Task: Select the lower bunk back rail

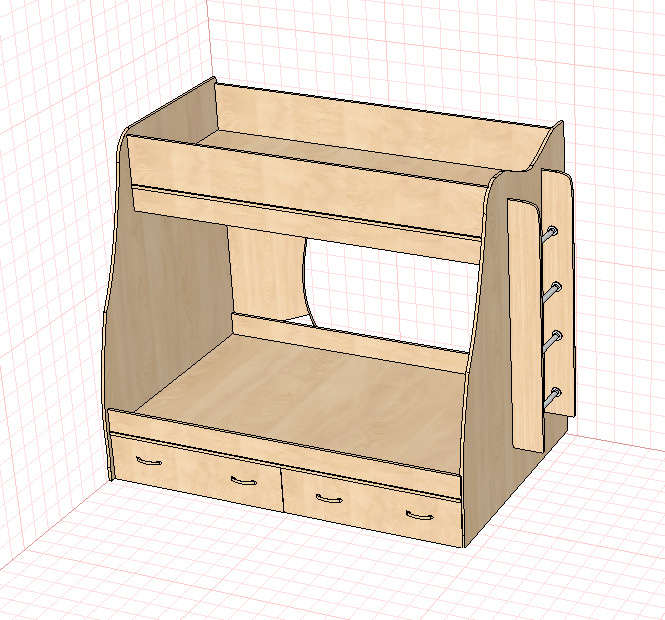Action: pos(350,343)
